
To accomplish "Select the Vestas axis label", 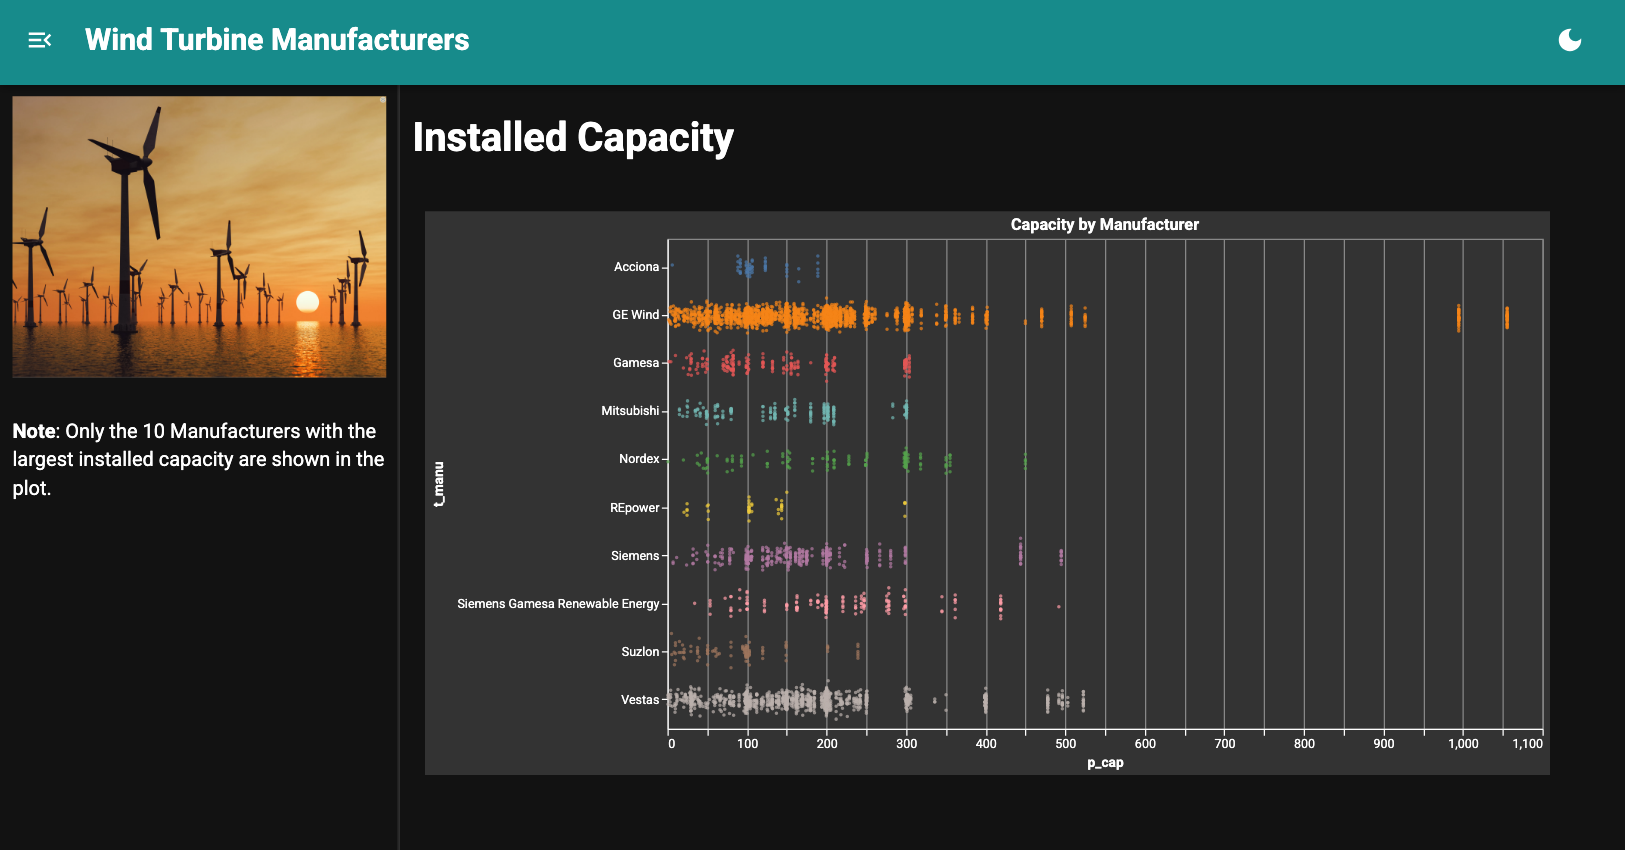I will pyautogui.click(x=640, y=700).
